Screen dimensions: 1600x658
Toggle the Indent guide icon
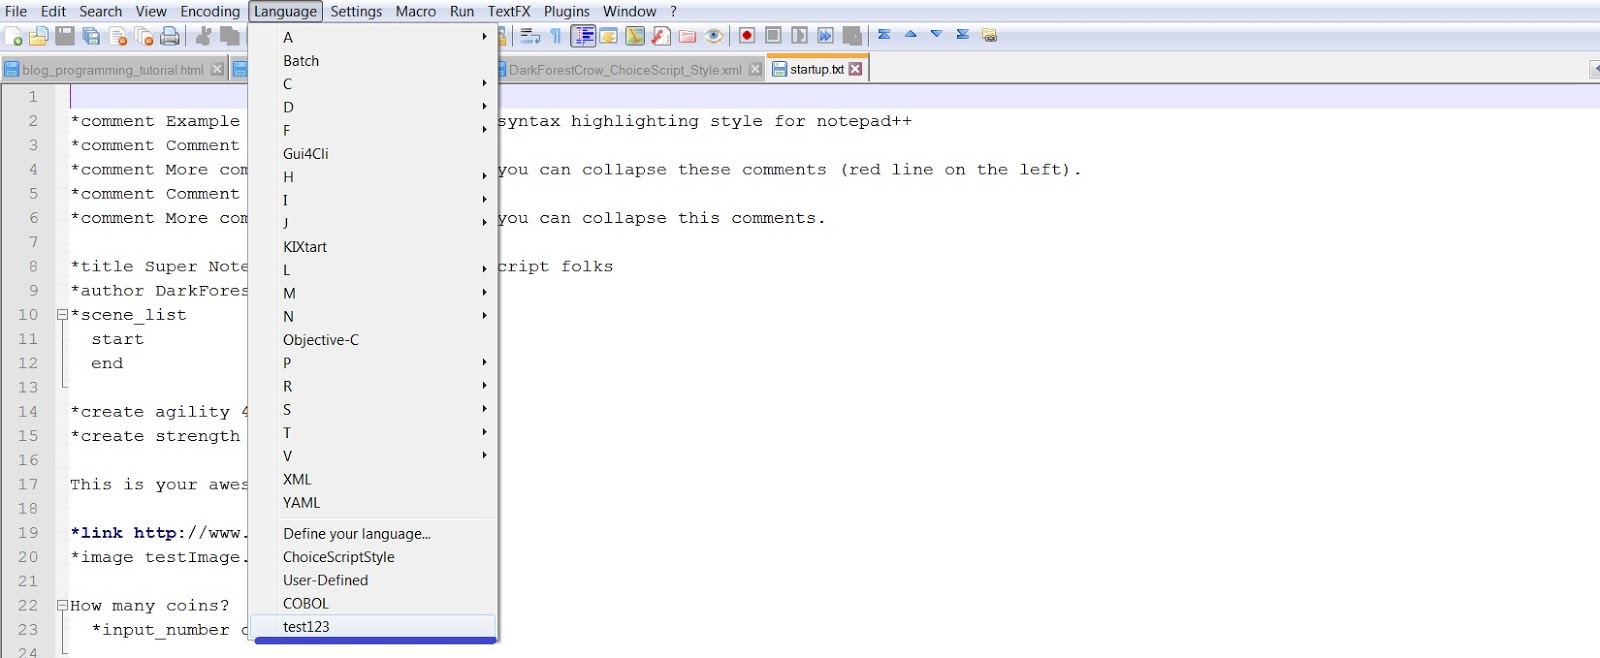pyautogui.click(x=583, y=36)
